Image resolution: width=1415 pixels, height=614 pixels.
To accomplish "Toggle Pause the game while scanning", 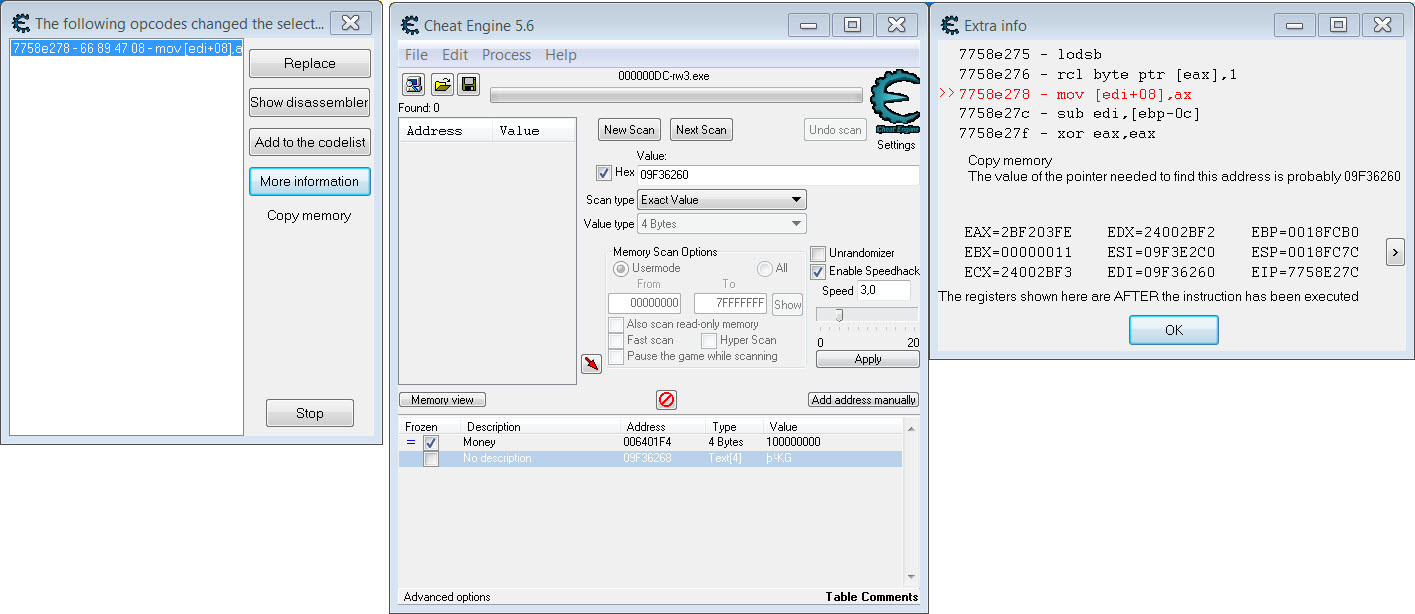I will pos(616,357).
